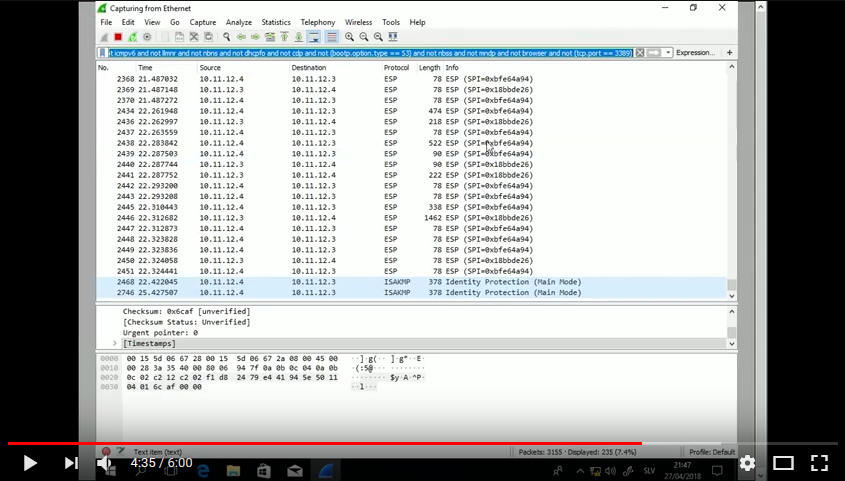845x481 pixels.
Task: Open the Telephony menu
Action: pos(317,22)
